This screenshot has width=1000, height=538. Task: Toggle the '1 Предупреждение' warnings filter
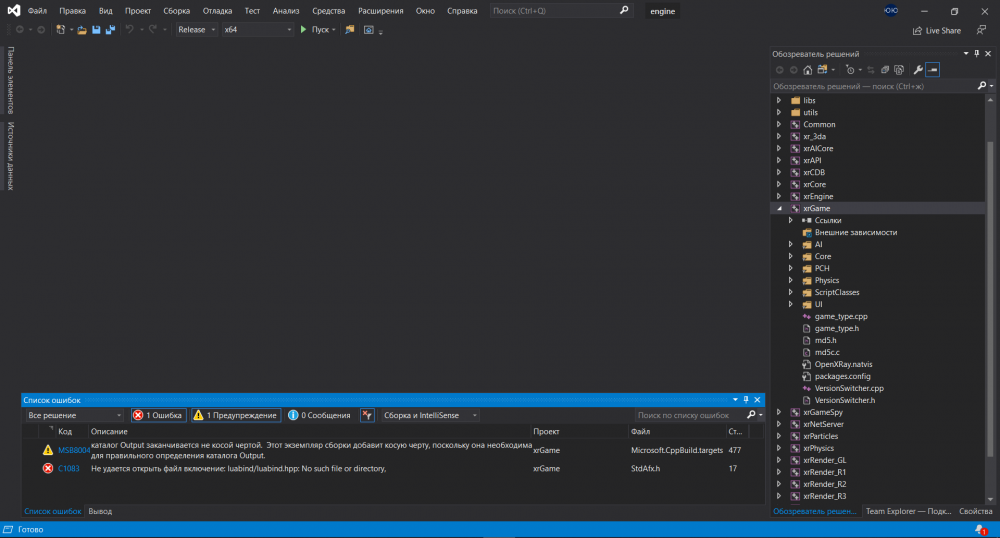[x=235, y=415]
